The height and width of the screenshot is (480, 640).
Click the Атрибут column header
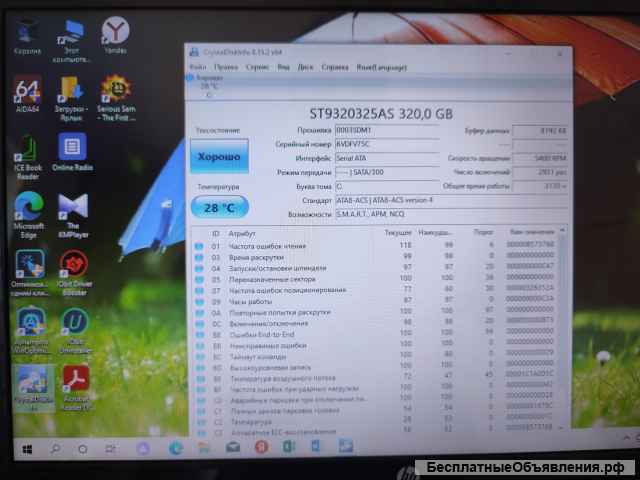point(242,233)
